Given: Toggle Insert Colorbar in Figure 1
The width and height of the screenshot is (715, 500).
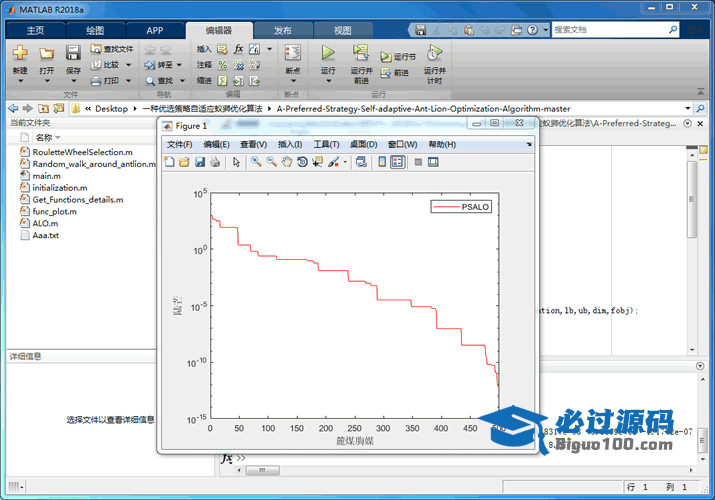Looking at the screenshot, I should (x=382, y=162).
